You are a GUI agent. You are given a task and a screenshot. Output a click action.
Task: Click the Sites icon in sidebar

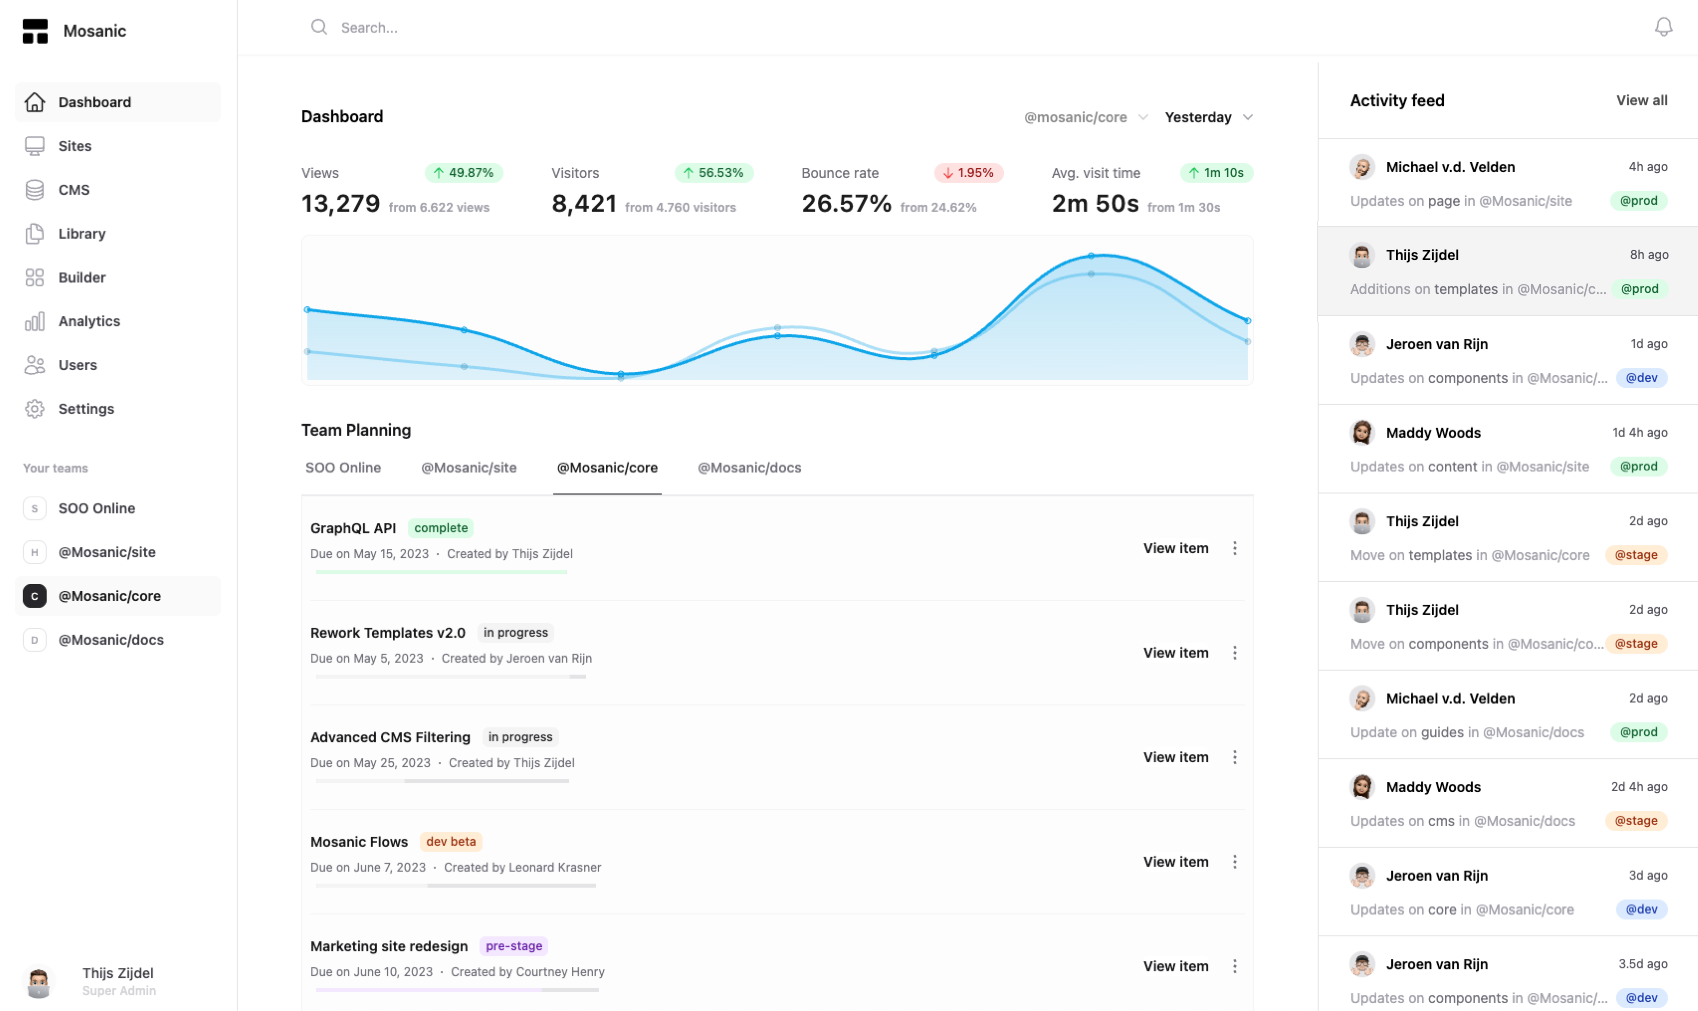[35, 146]
